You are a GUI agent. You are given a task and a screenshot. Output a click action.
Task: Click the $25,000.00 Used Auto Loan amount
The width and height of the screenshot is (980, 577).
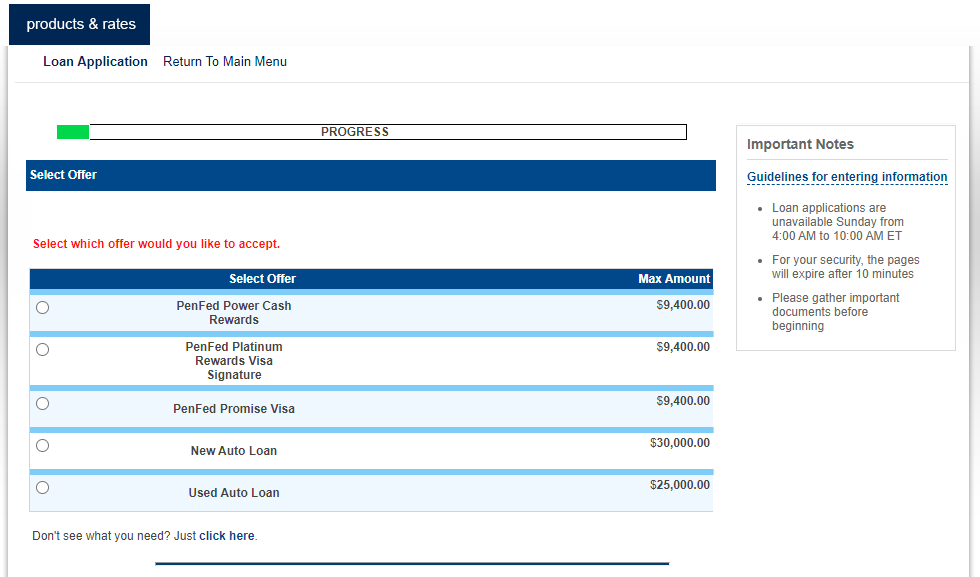(x=679, y=485)
